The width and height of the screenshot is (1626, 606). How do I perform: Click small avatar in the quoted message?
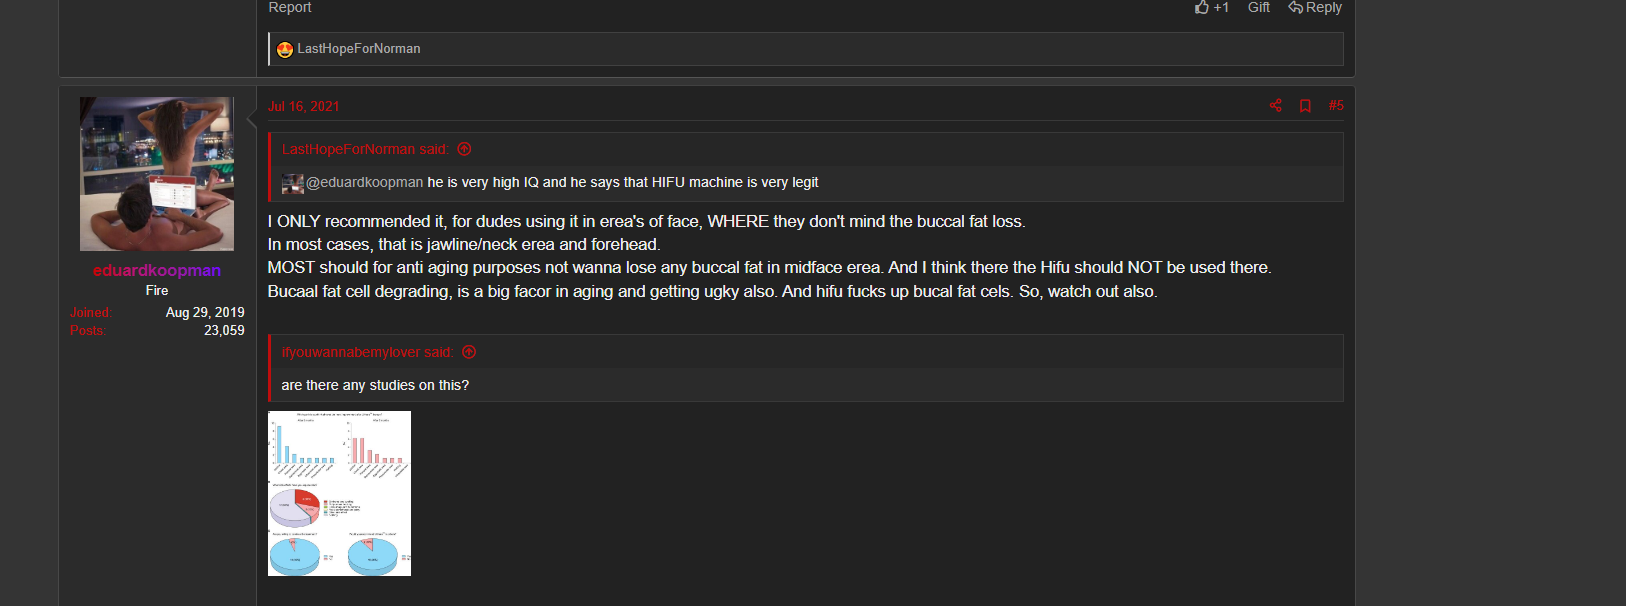point(292,183)
